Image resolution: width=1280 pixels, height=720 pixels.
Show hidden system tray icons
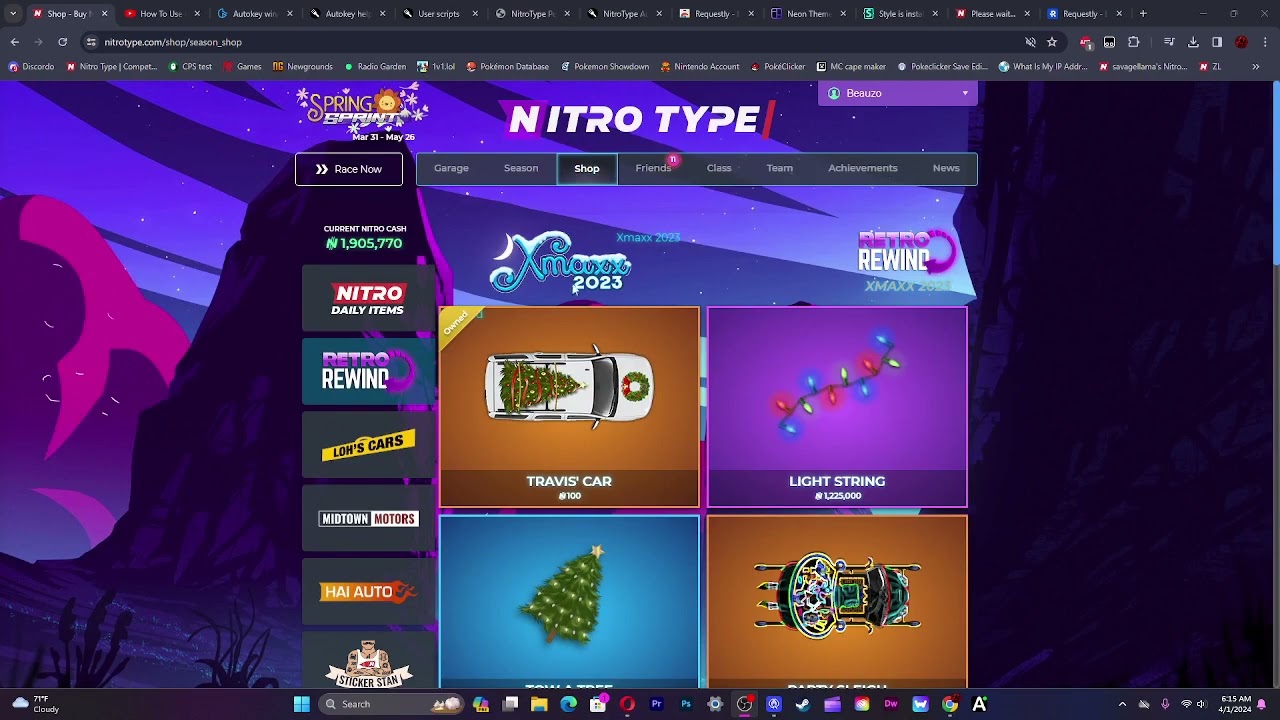point(1122,704)
